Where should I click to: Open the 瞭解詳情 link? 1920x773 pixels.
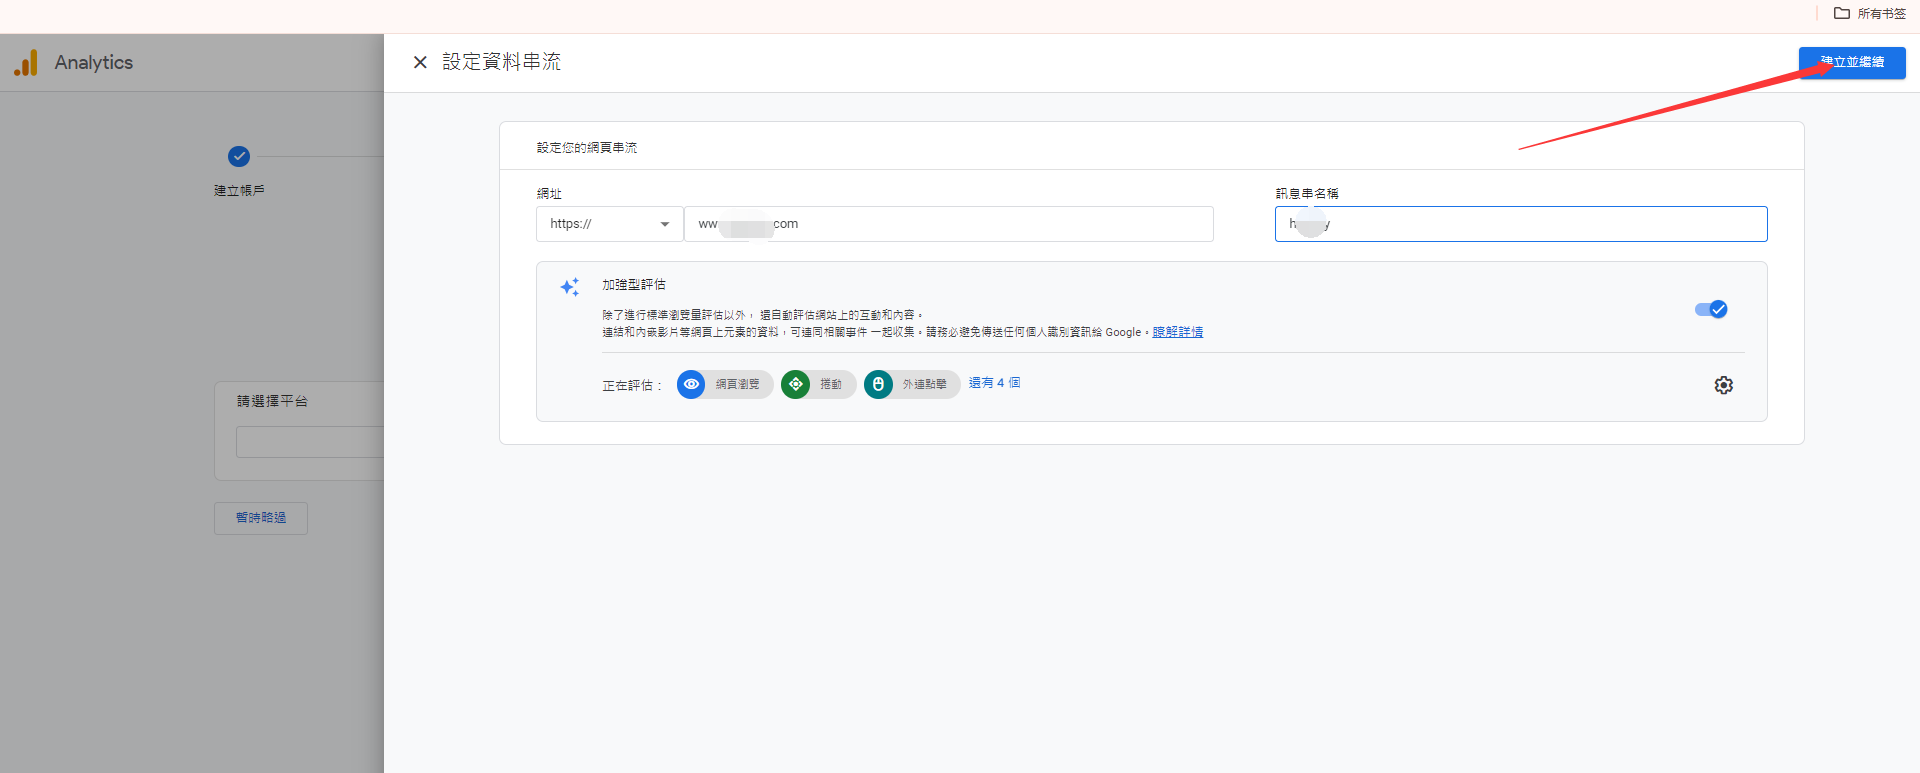[x=1177, y=332]
